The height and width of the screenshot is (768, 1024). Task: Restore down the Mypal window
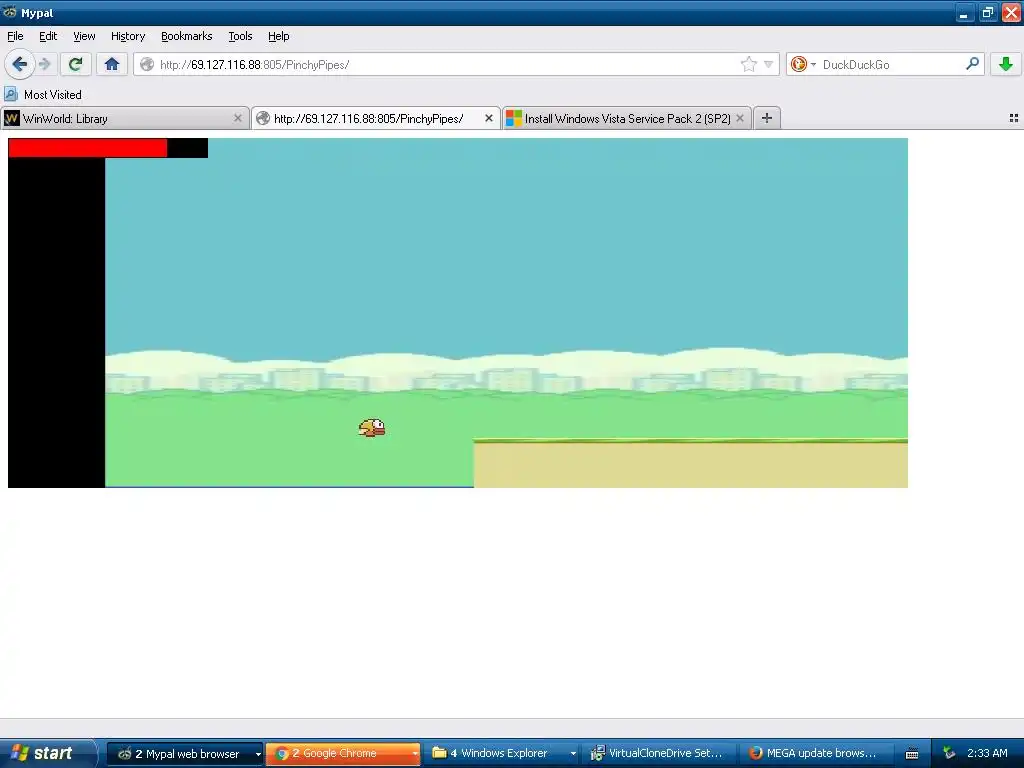pyautogui.click(x=987, y=12)
